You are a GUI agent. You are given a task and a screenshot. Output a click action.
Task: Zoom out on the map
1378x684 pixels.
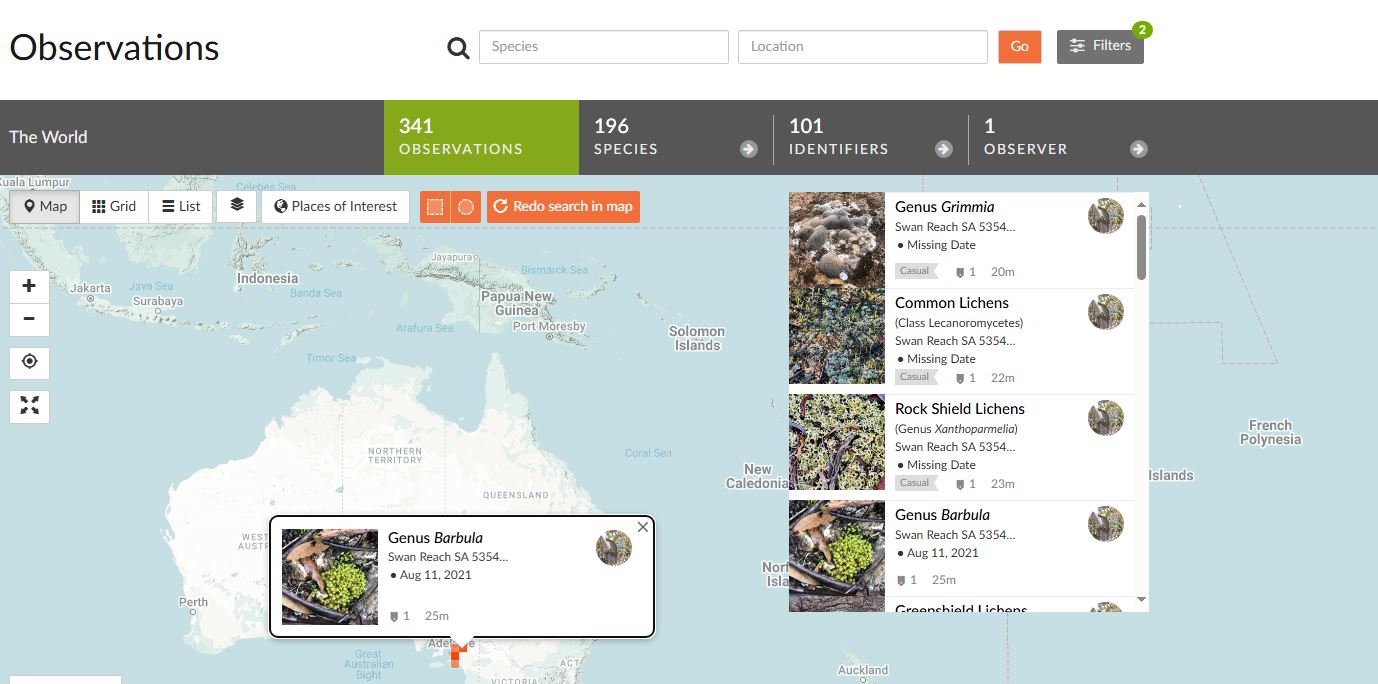click(29, 319)
